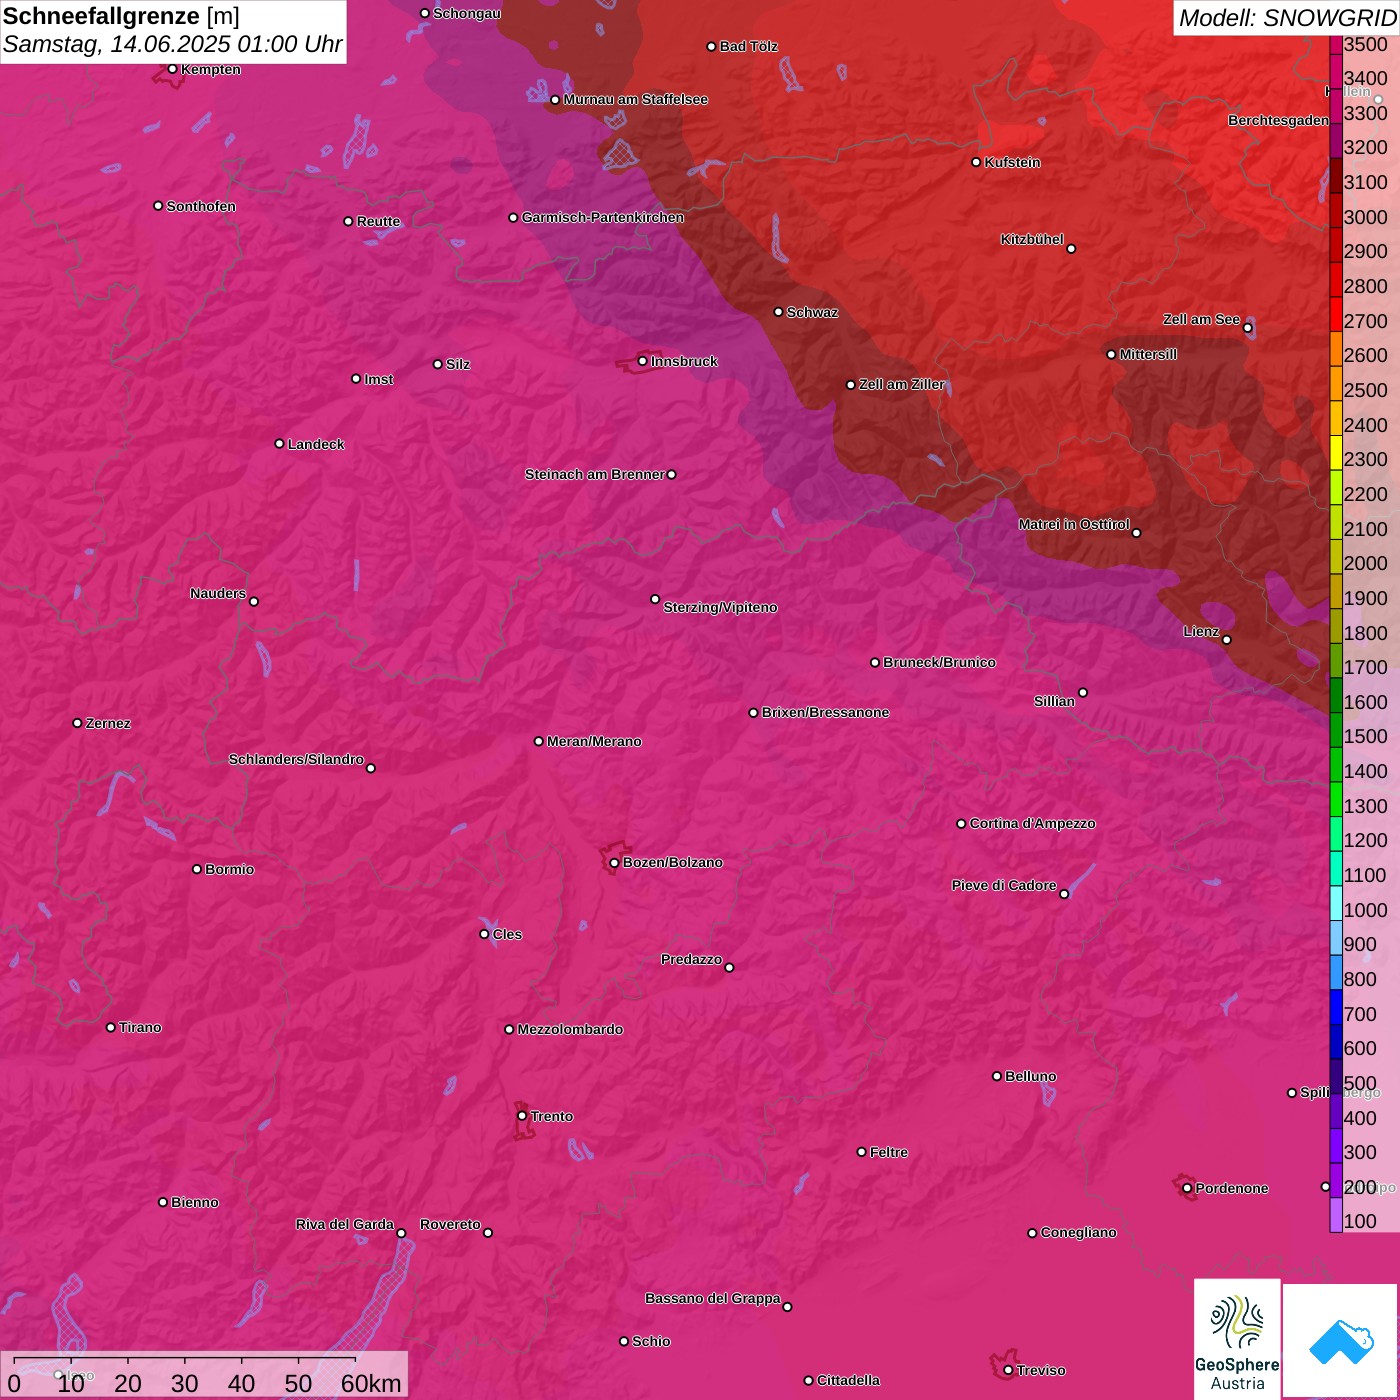This screenshot has height=1400, width=1400.
Task: Click the Matrei in Osttirol label
Action: click(x=1074, y=524)
